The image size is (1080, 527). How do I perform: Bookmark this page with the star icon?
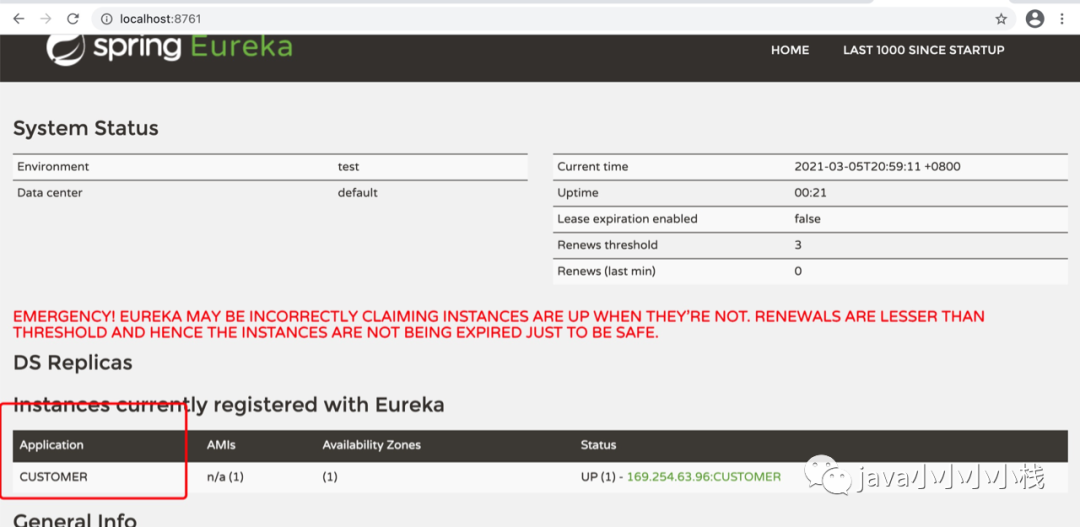1001,19
